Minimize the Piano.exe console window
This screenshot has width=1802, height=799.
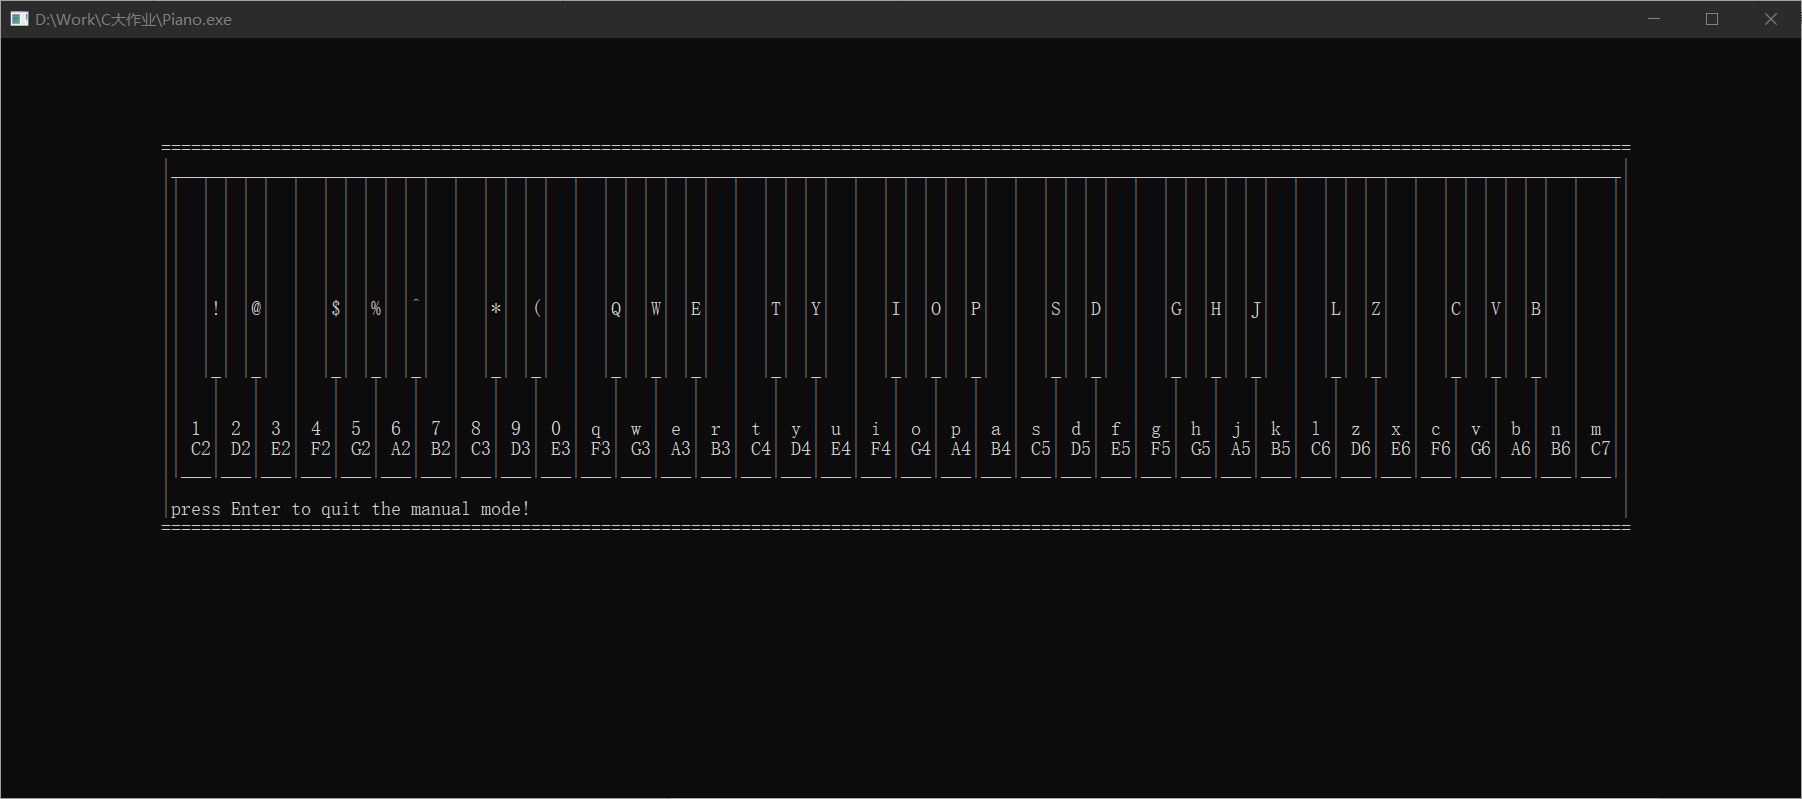tap(1654, 19)
